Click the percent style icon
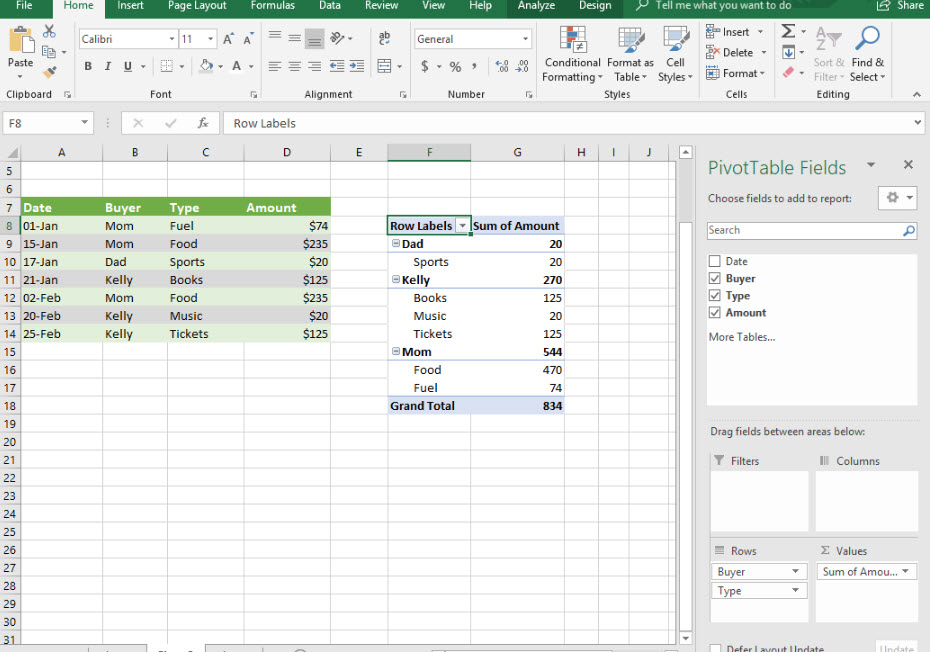This screenshot has height=652, width=931. point(455,67)
